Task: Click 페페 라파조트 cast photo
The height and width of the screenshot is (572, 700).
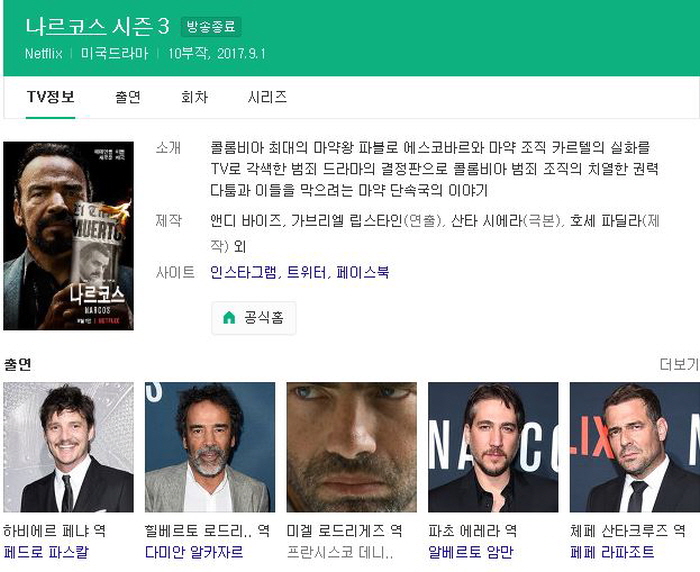Action: pos(634,447)
